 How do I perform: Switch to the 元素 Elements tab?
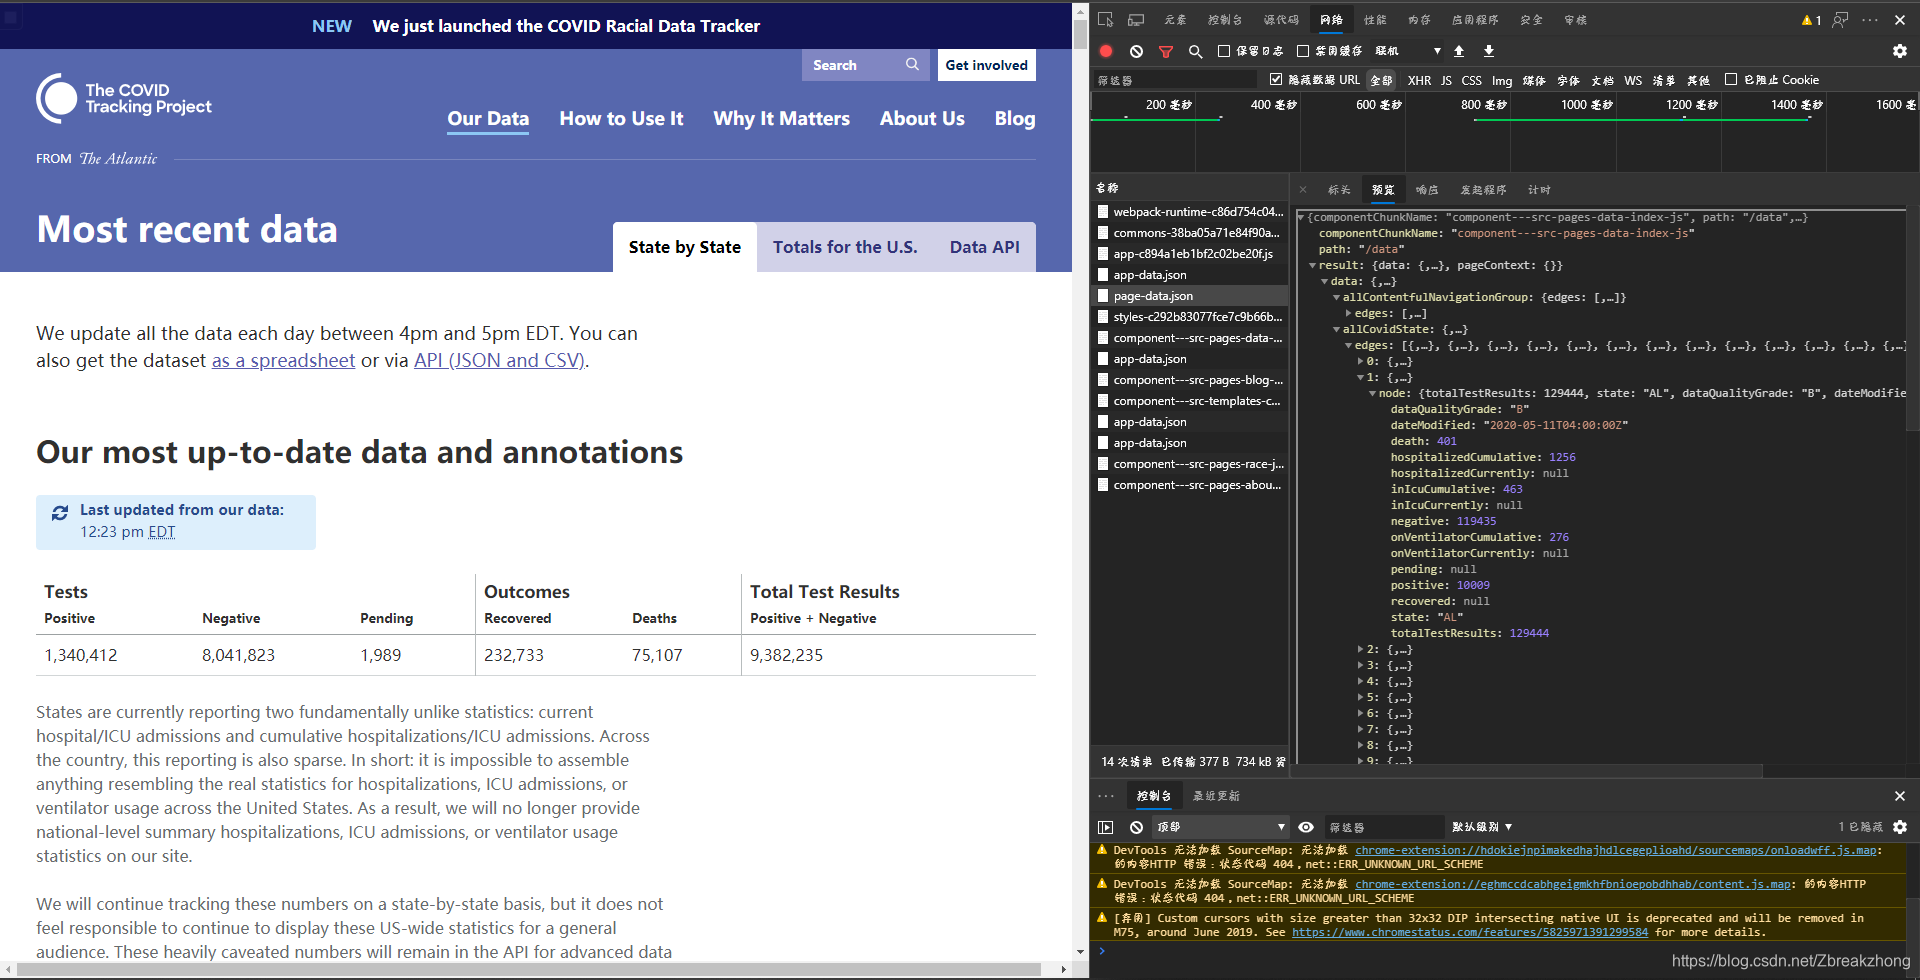coord(1175,20)
